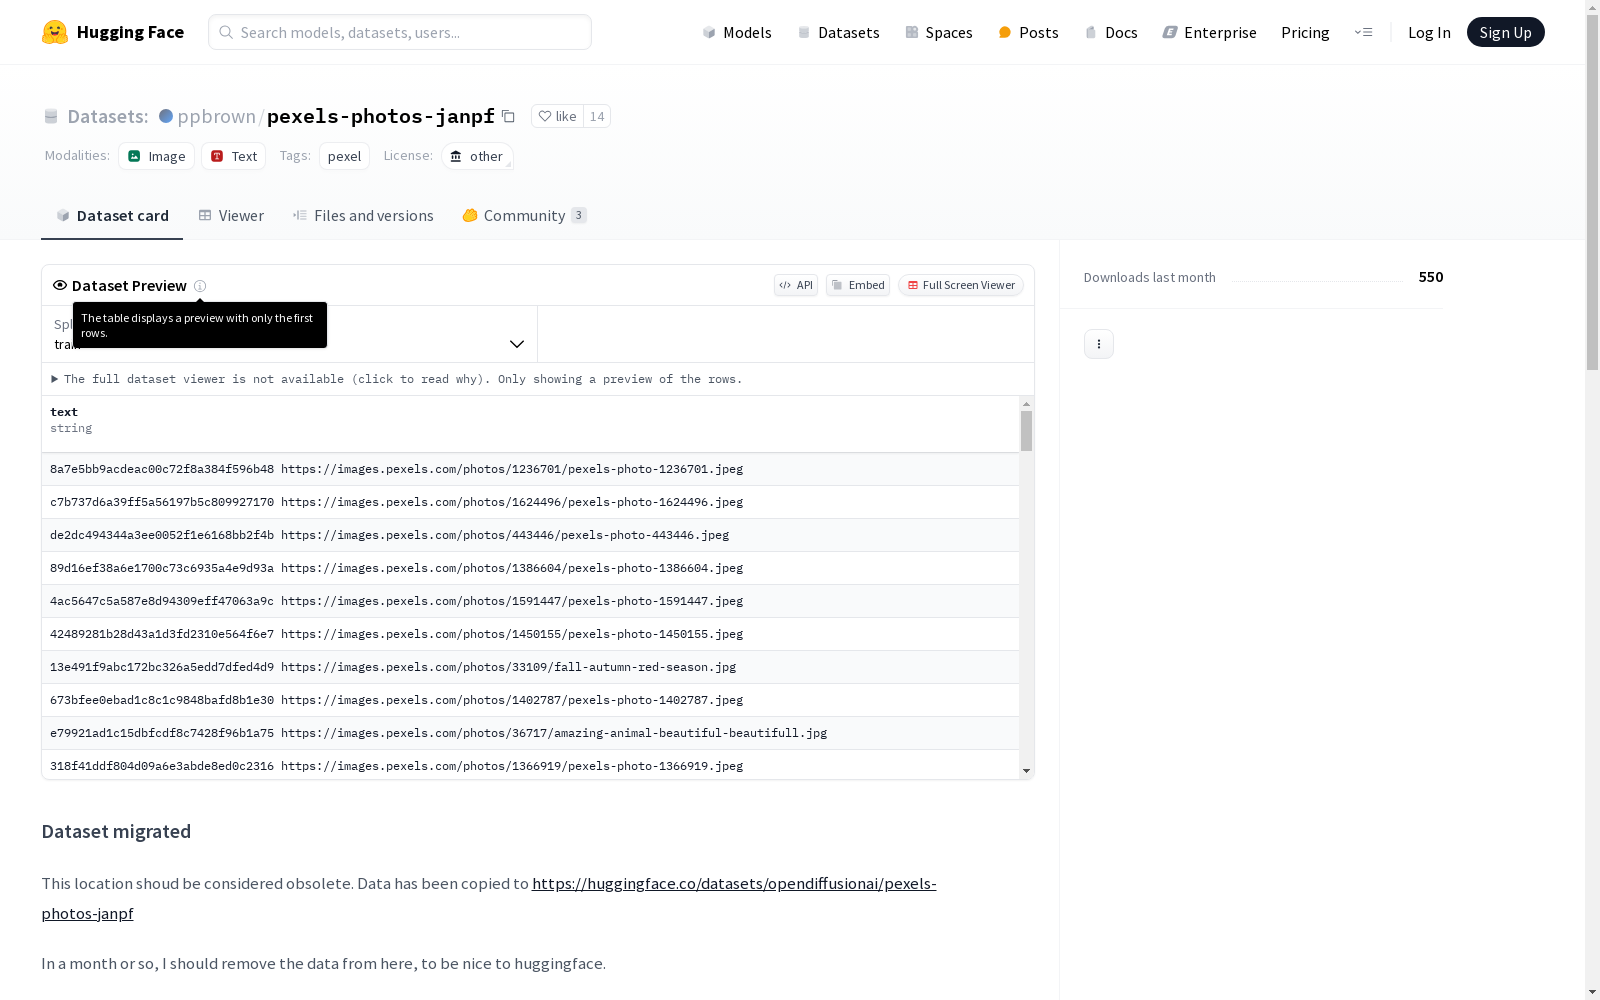Open the API button
This screenshot has width=1600, height=1000.
pos(796,285)
